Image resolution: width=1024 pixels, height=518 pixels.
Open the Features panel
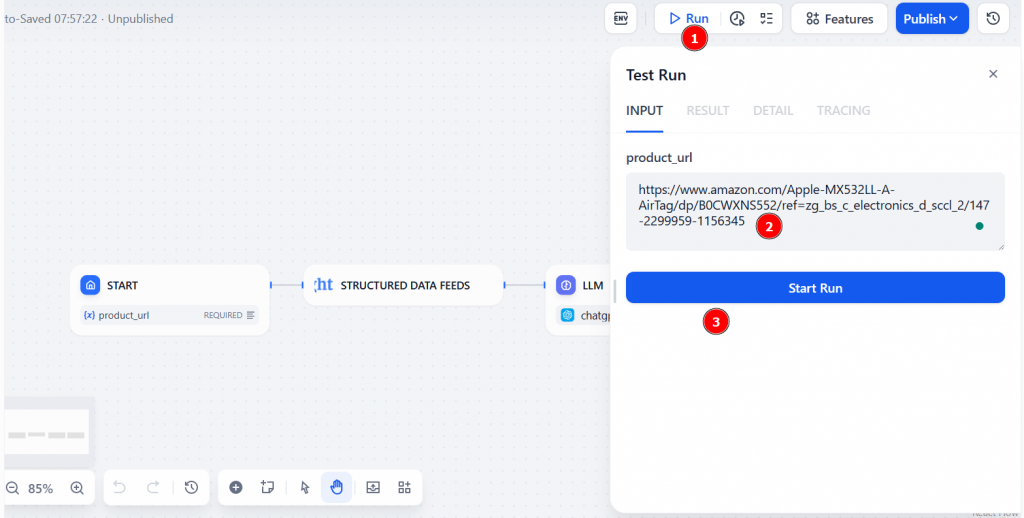pos(839,19)
